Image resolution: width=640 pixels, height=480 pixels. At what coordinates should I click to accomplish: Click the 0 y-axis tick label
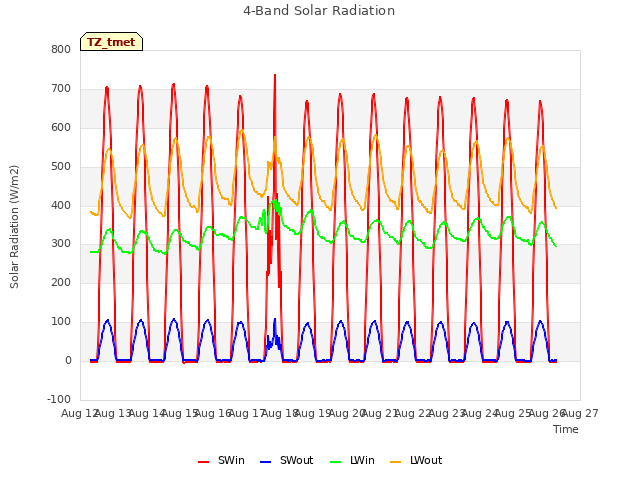(x=68, y=360)
